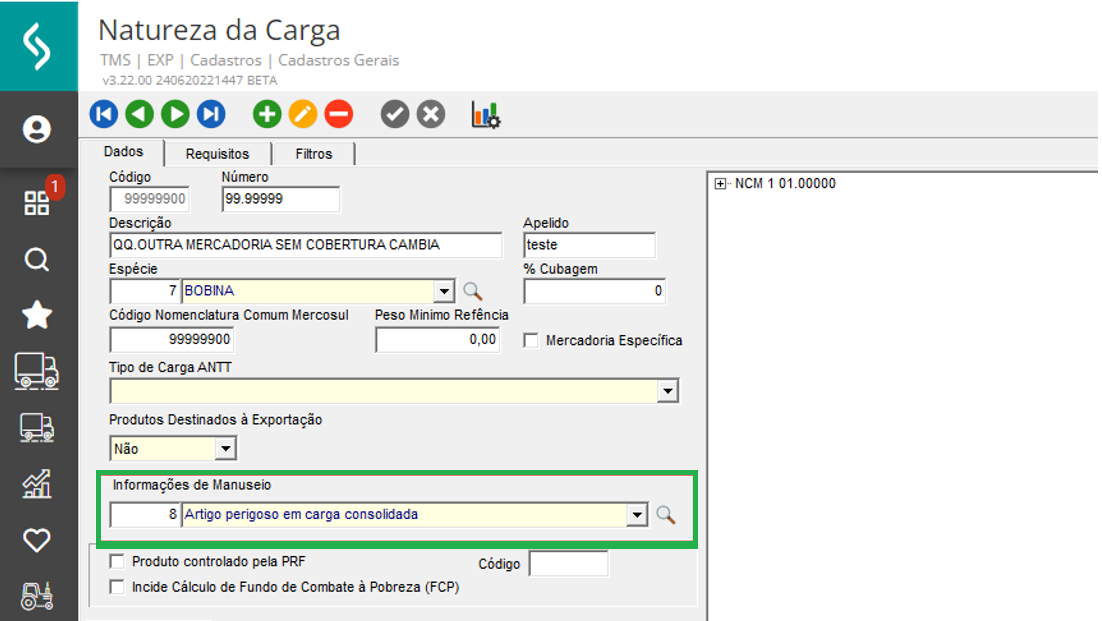The image size is (1102, 621).
Task: Open Produtos Destinados à Exportação dropdown
Action: point(225,448)
